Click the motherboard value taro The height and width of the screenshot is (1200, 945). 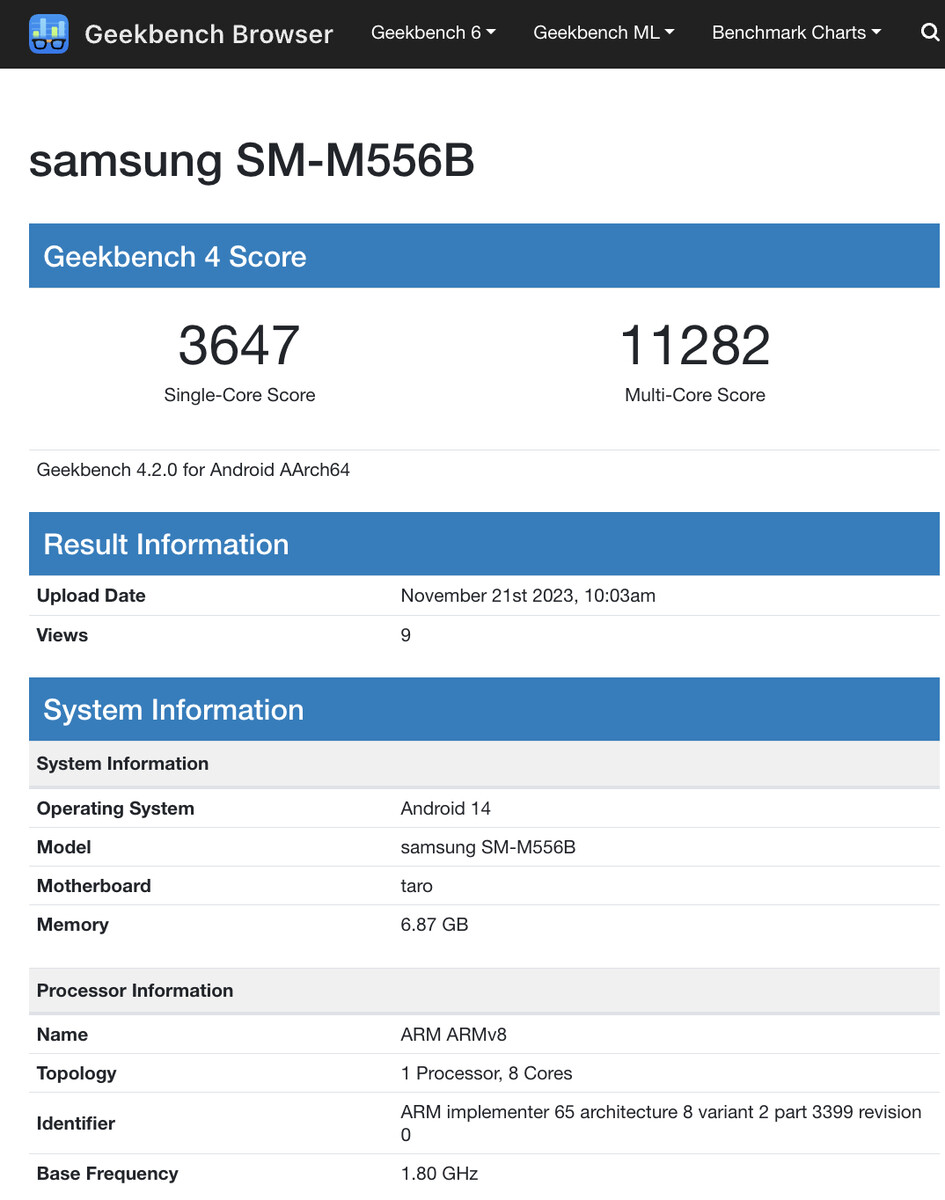tap(416, 886)
